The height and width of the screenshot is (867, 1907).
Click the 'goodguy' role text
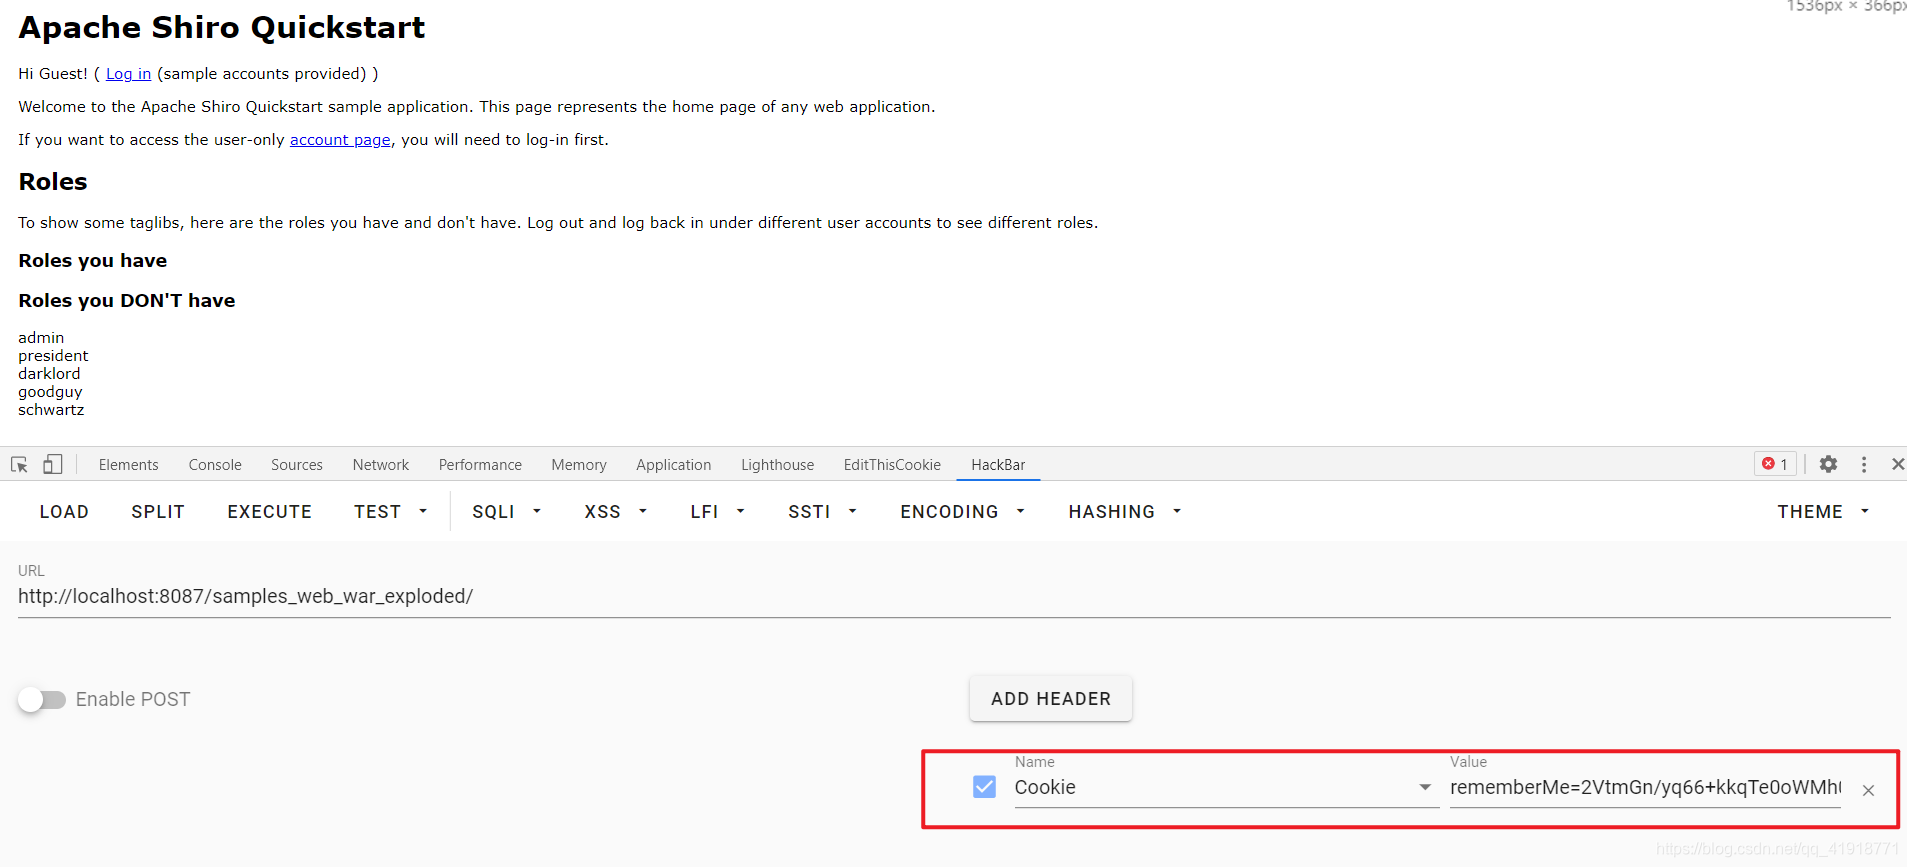[x=50, y=392]
